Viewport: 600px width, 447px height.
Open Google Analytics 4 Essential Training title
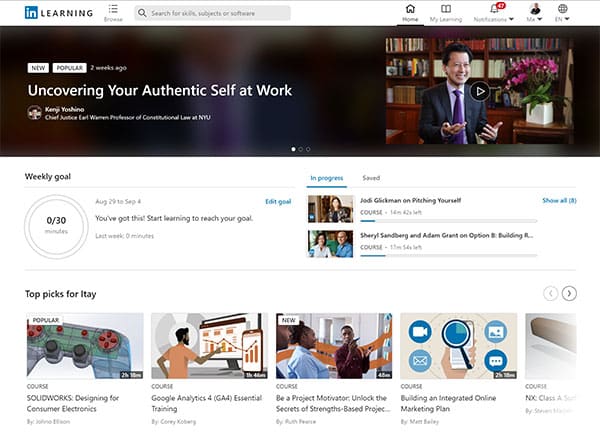click(207, 403)
